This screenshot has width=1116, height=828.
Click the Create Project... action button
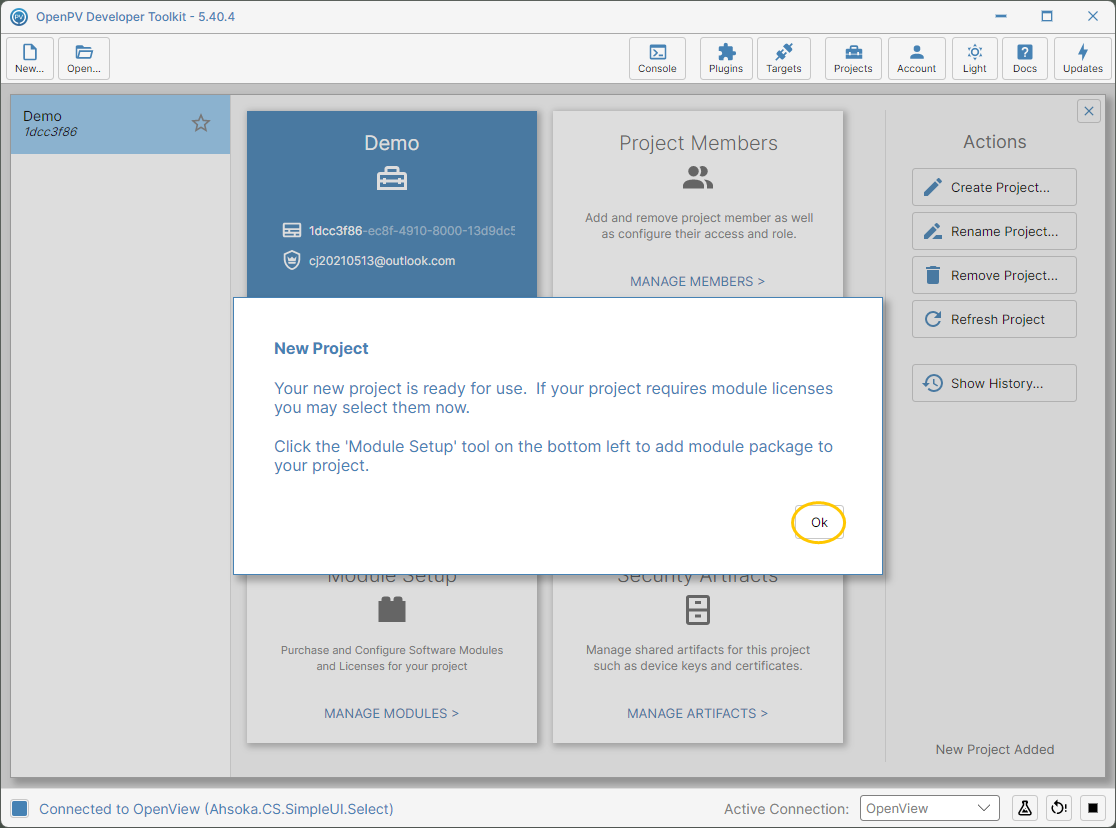coord(994,187)
